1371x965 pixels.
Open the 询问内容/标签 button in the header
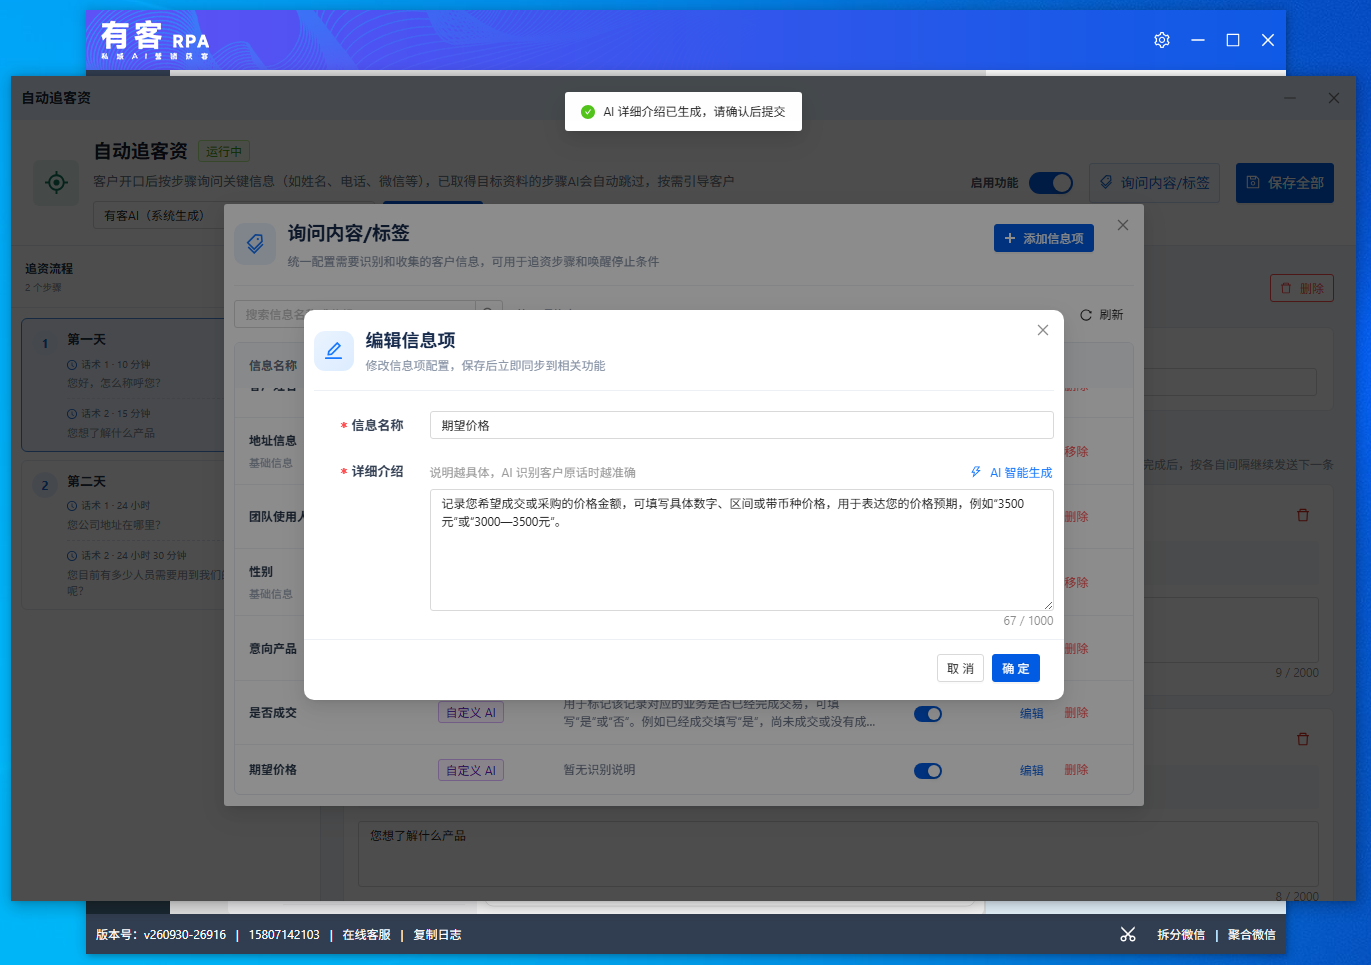click(x=1154, y=183)
